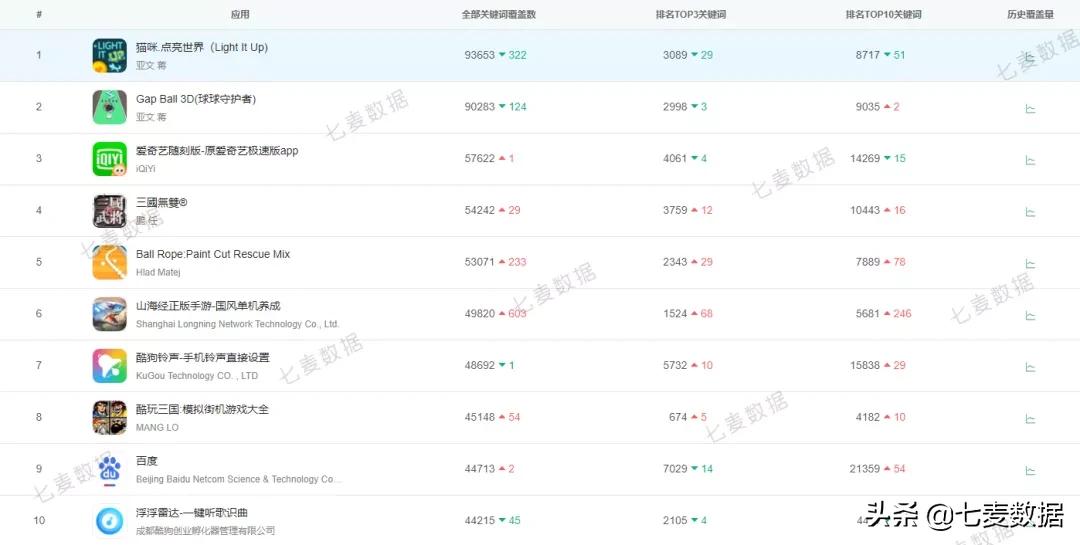Click developer Shanghai Longning Network Technology
The image size is (1080, 545).
coord(238,324)
